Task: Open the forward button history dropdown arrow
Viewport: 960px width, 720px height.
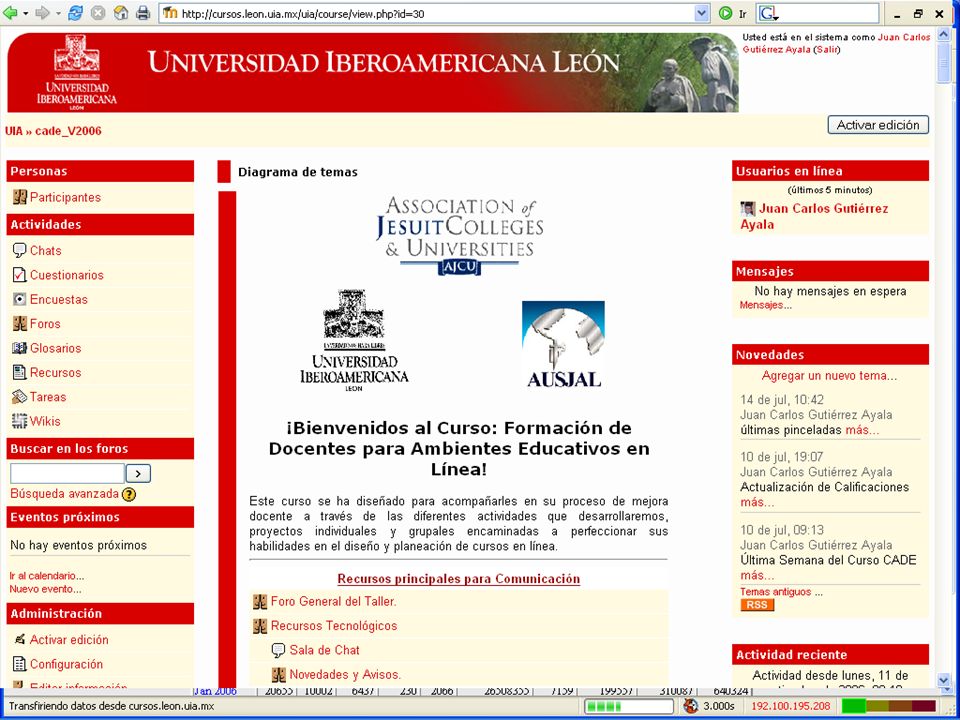Action: [58, 13]
